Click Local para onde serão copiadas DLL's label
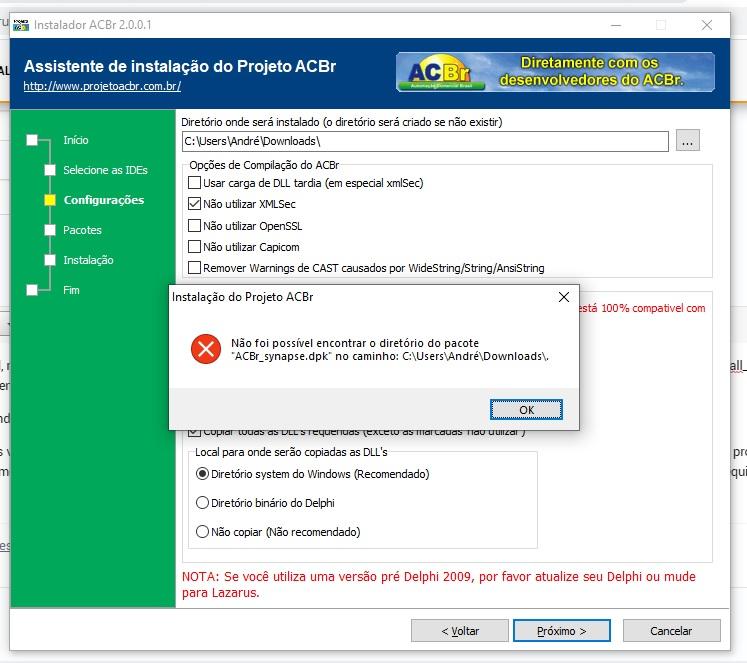 291,452
